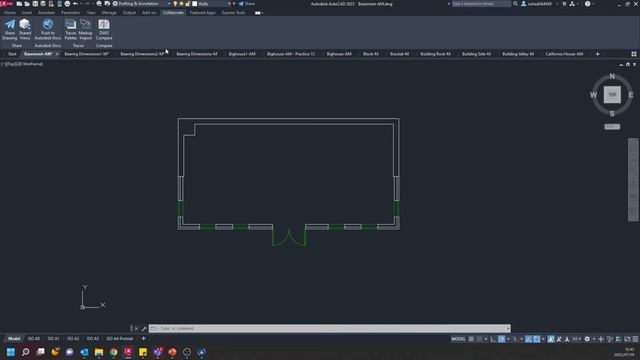Open the AutoCAD application menu button
640x360 pixels.
[x=6, y=4]
